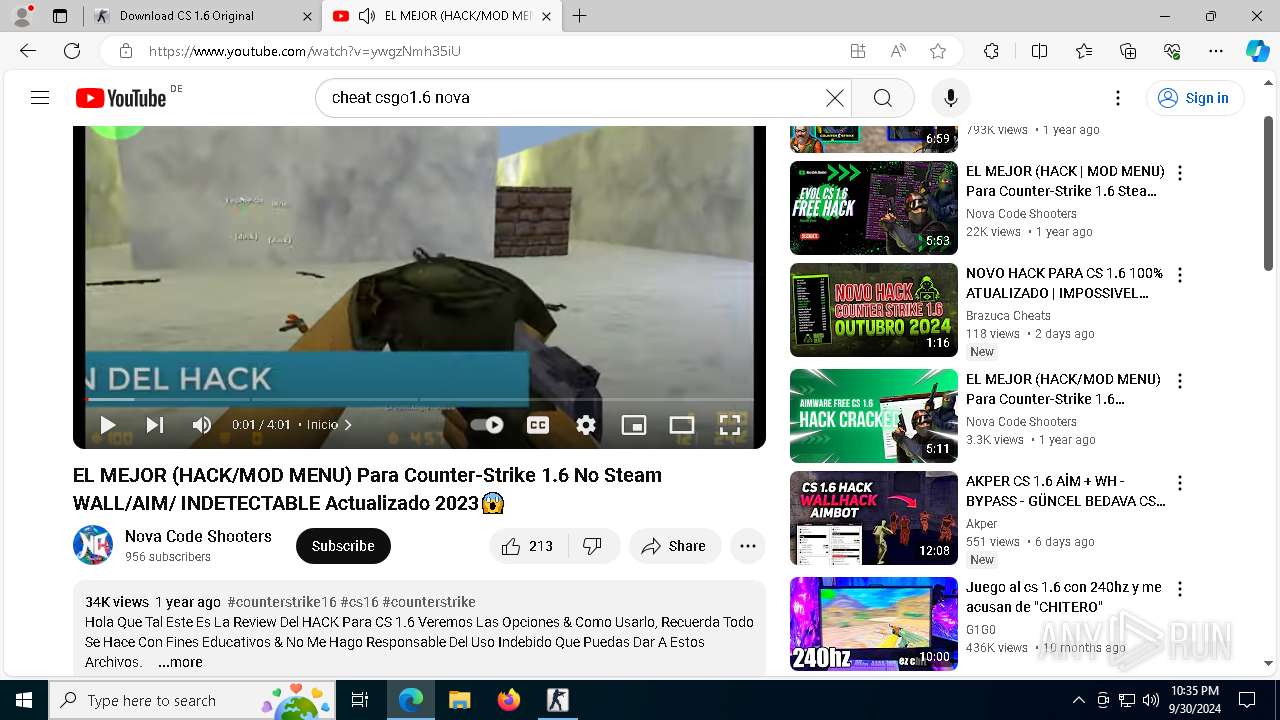The image size is (1280, 720).
Task: Add this page to favorites star
Action: 938,51
